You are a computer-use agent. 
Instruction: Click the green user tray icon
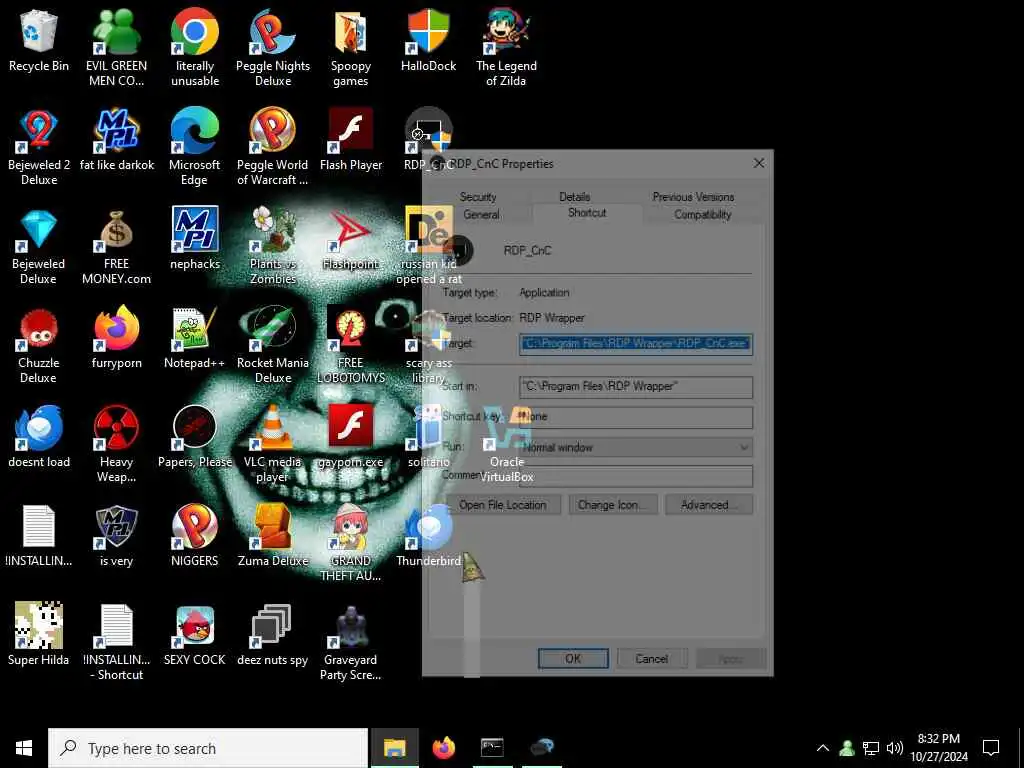(847, 748)
